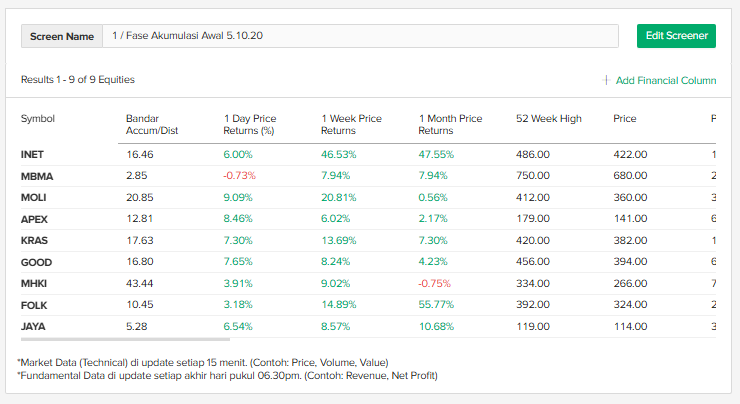Click the KRAS symbol
This screenshot has height=404, width=740.
point(34,241)
